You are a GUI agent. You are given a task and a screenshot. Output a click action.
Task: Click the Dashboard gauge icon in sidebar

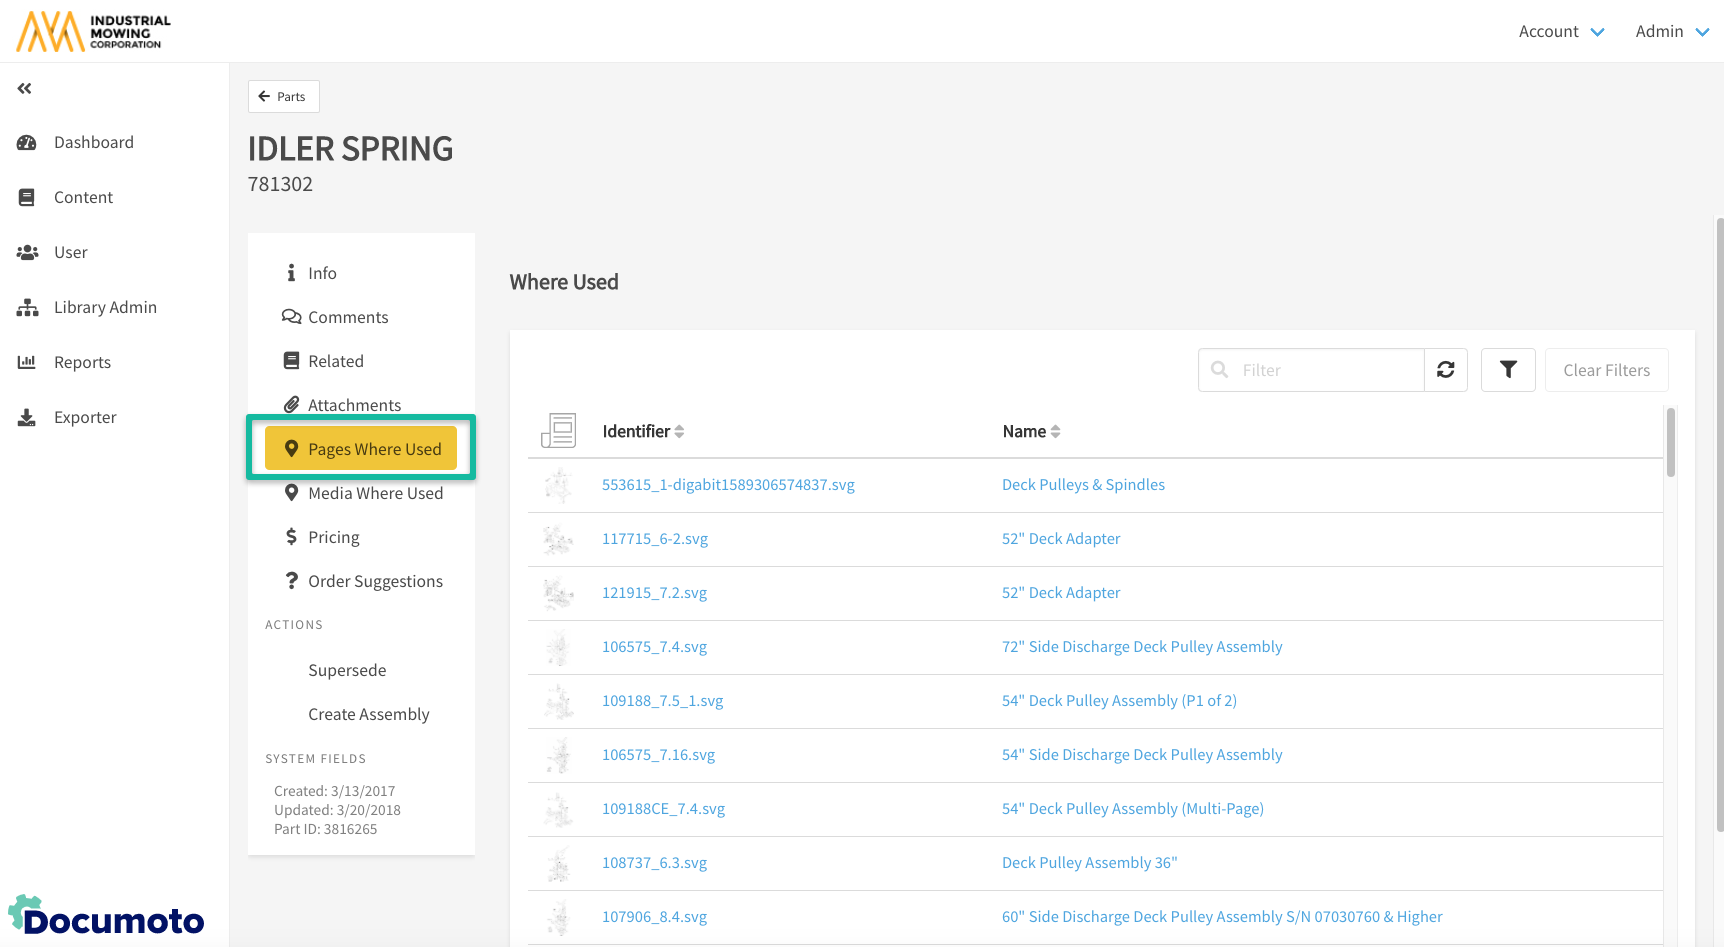[x=27, y=143]
